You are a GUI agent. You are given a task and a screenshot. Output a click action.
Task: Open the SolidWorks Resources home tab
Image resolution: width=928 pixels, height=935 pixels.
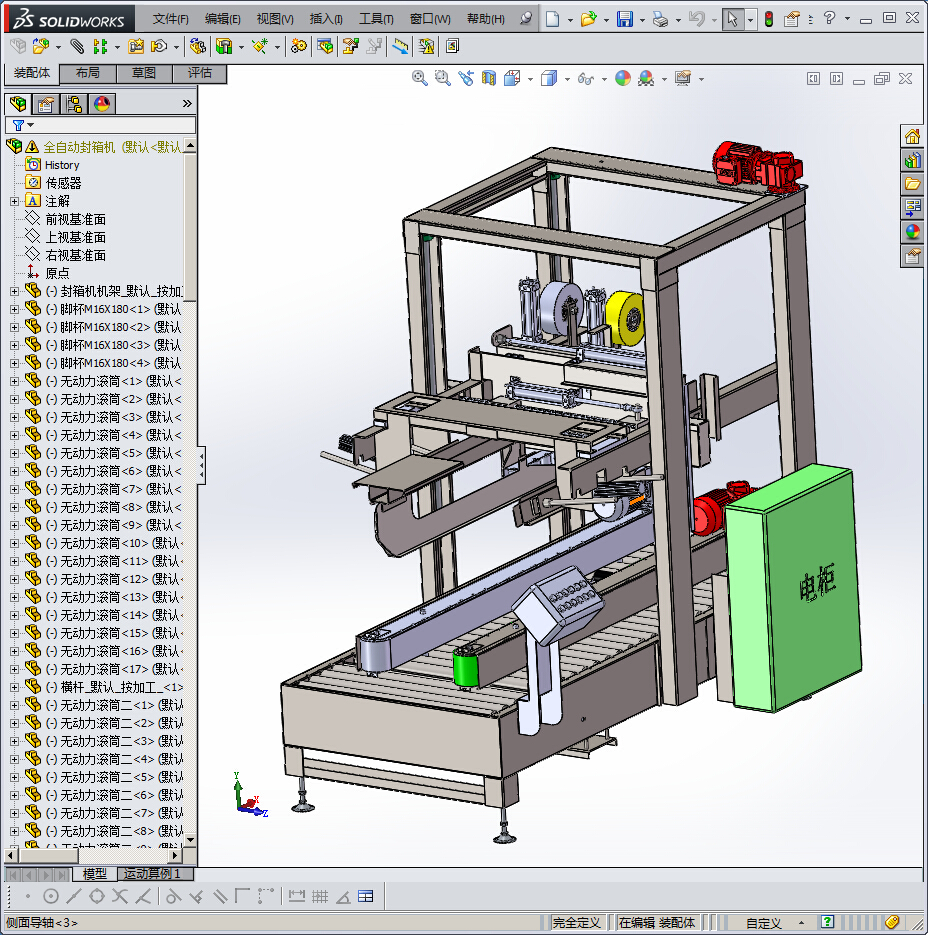coord(912,137)
